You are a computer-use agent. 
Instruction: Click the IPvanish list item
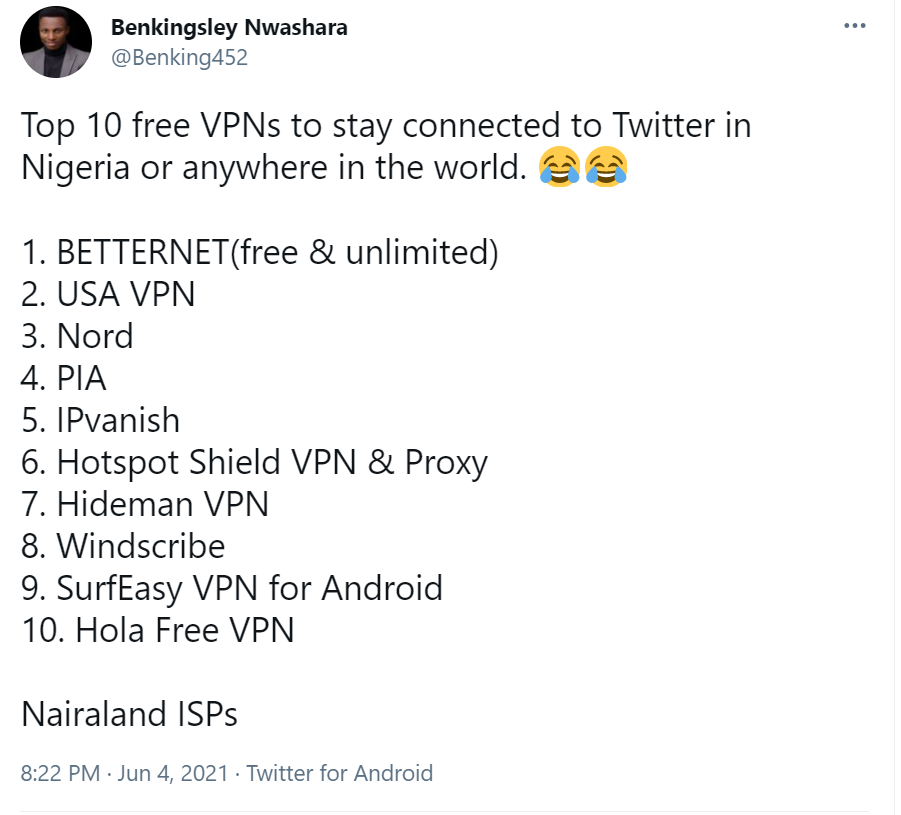pyautogui.click(x=100, y=420)
